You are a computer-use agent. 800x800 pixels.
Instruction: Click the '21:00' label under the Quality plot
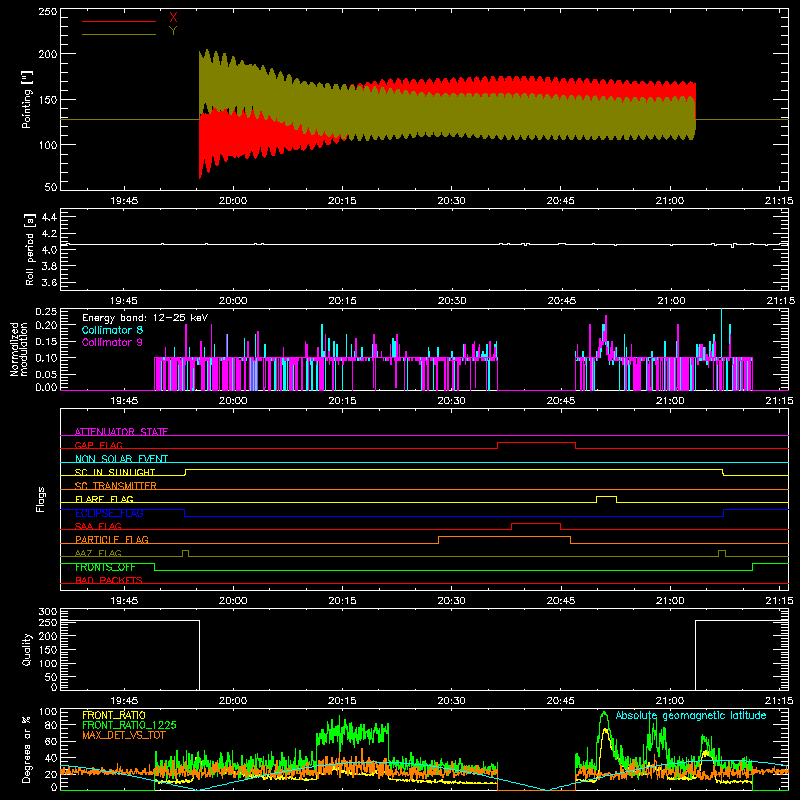point(670,701)
